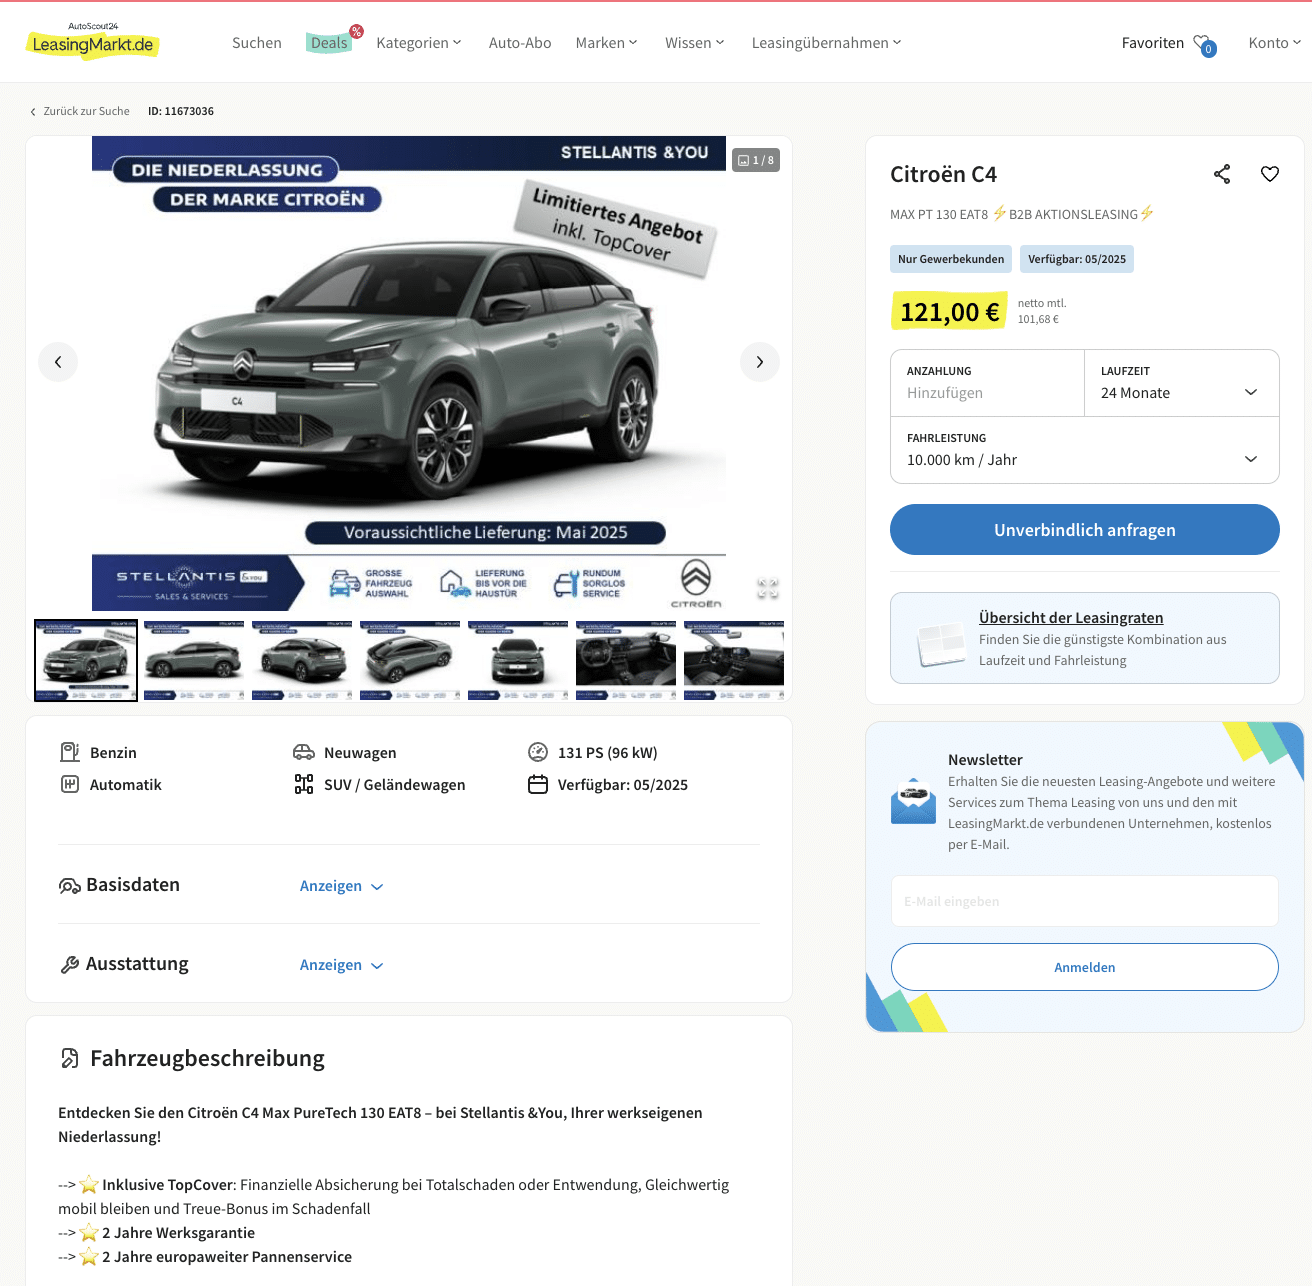Click the image counter 1/8 badge
This screenshot has height=1286, width=1312.
click(x=756, y=160)
